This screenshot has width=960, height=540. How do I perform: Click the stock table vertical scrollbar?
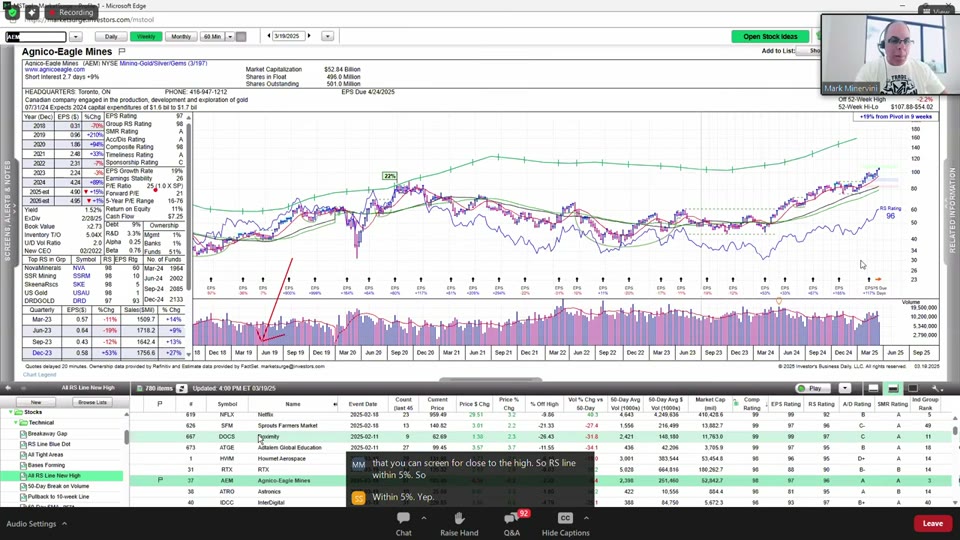coord(955,430)
